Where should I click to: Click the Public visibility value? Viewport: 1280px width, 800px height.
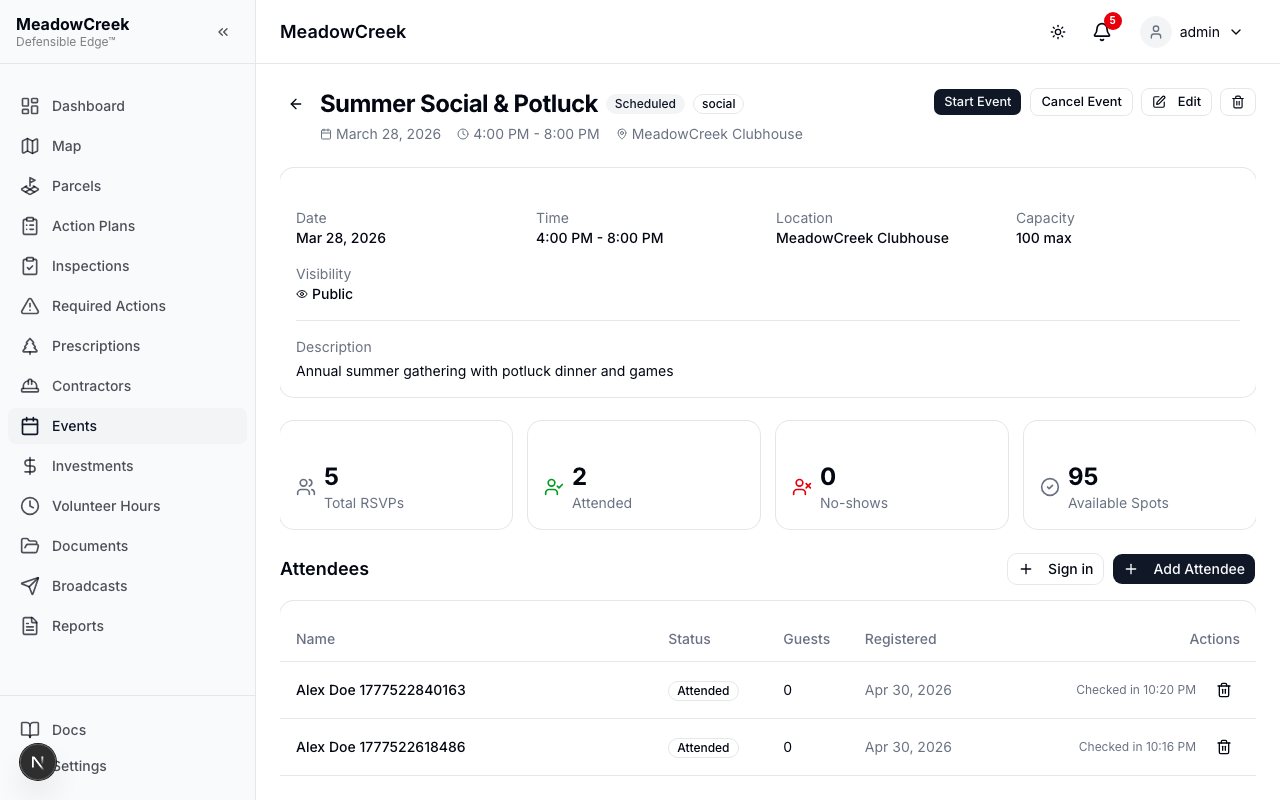click(324, 294)
